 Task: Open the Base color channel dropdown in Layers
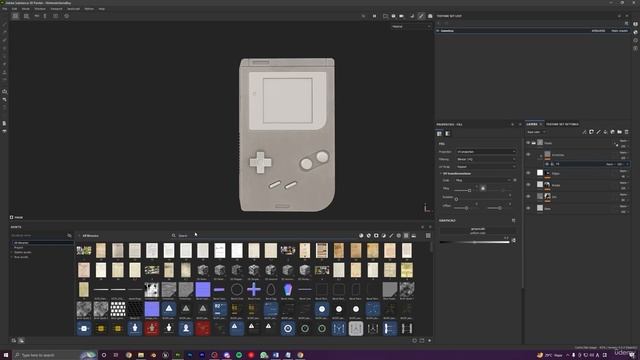[536, 132]
